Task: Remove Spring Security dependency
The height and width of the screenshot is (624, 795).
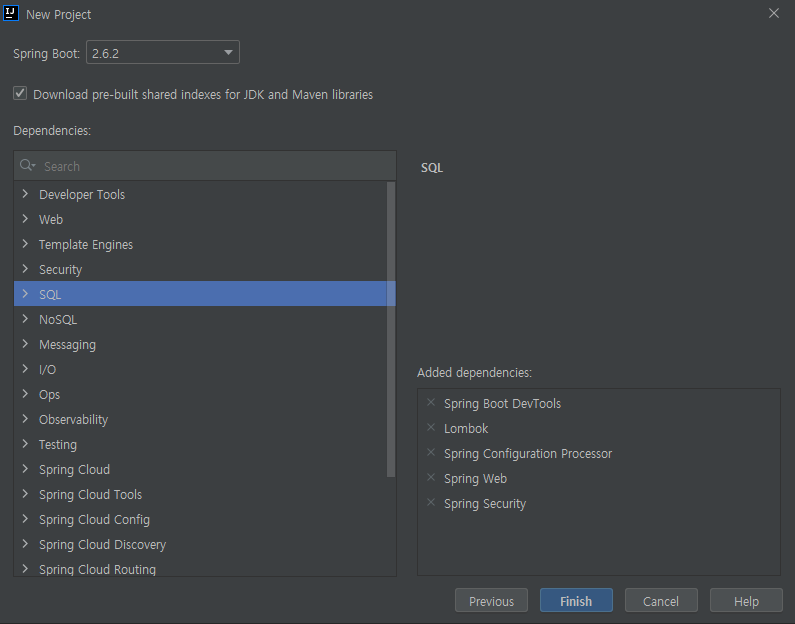Action: (x=431, y=502)
